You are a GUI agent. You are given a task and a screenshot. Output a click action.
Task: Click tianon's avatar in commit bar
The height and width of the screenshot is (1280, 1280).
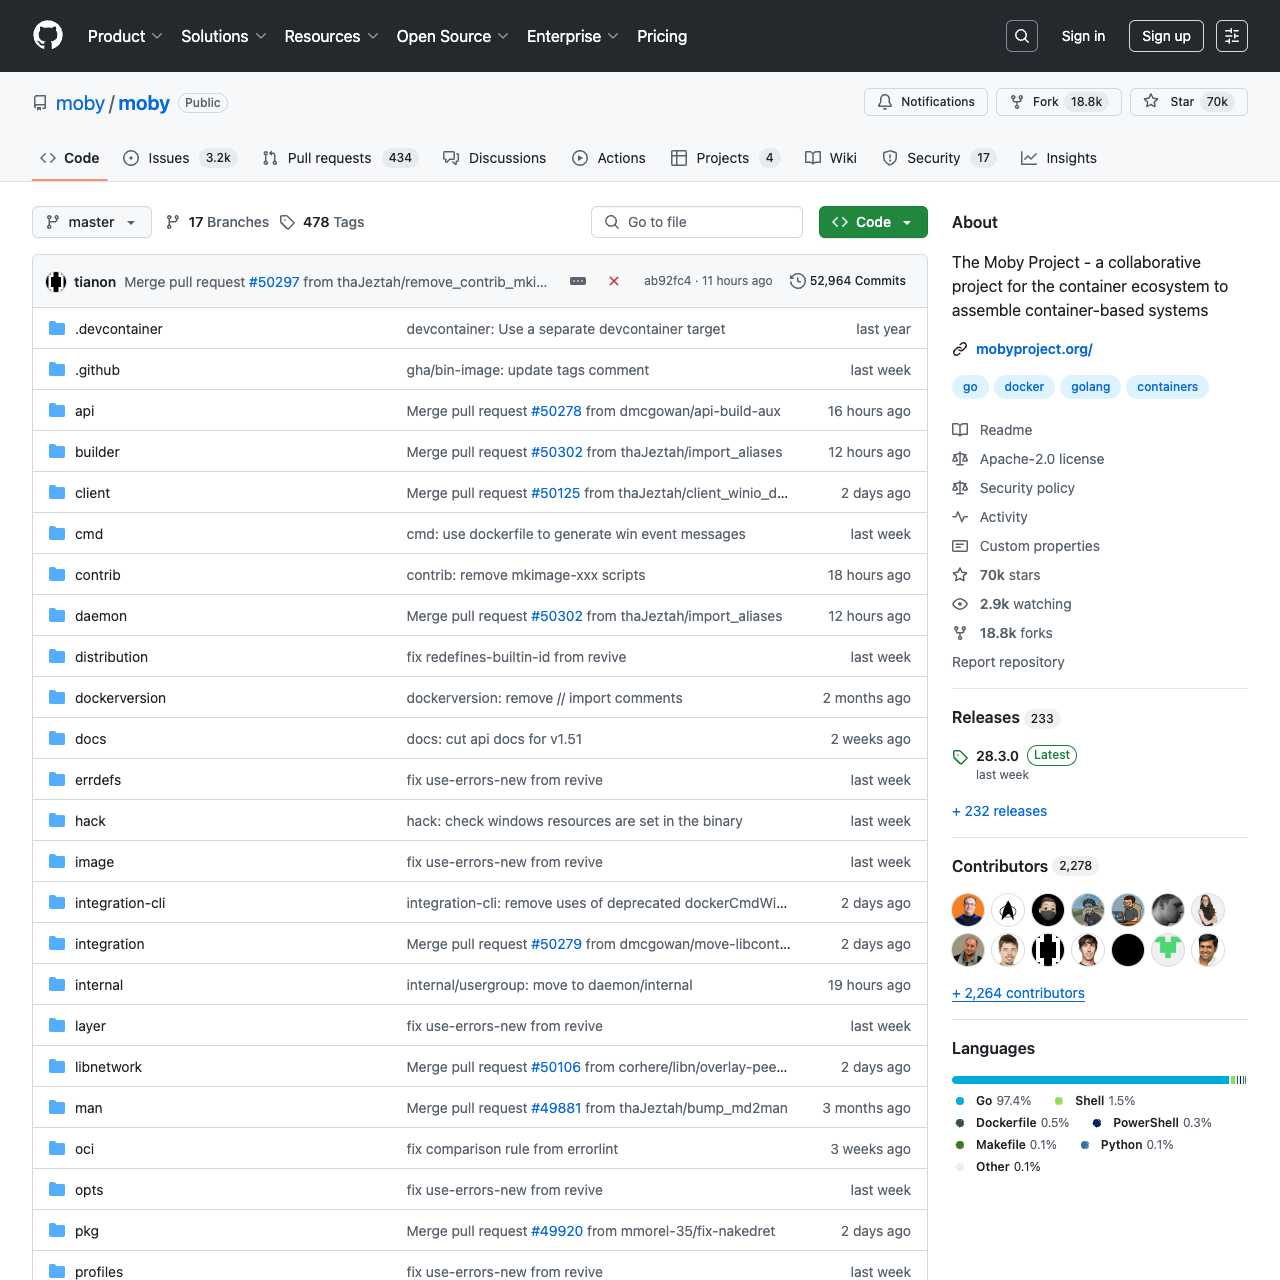[56, 282]
